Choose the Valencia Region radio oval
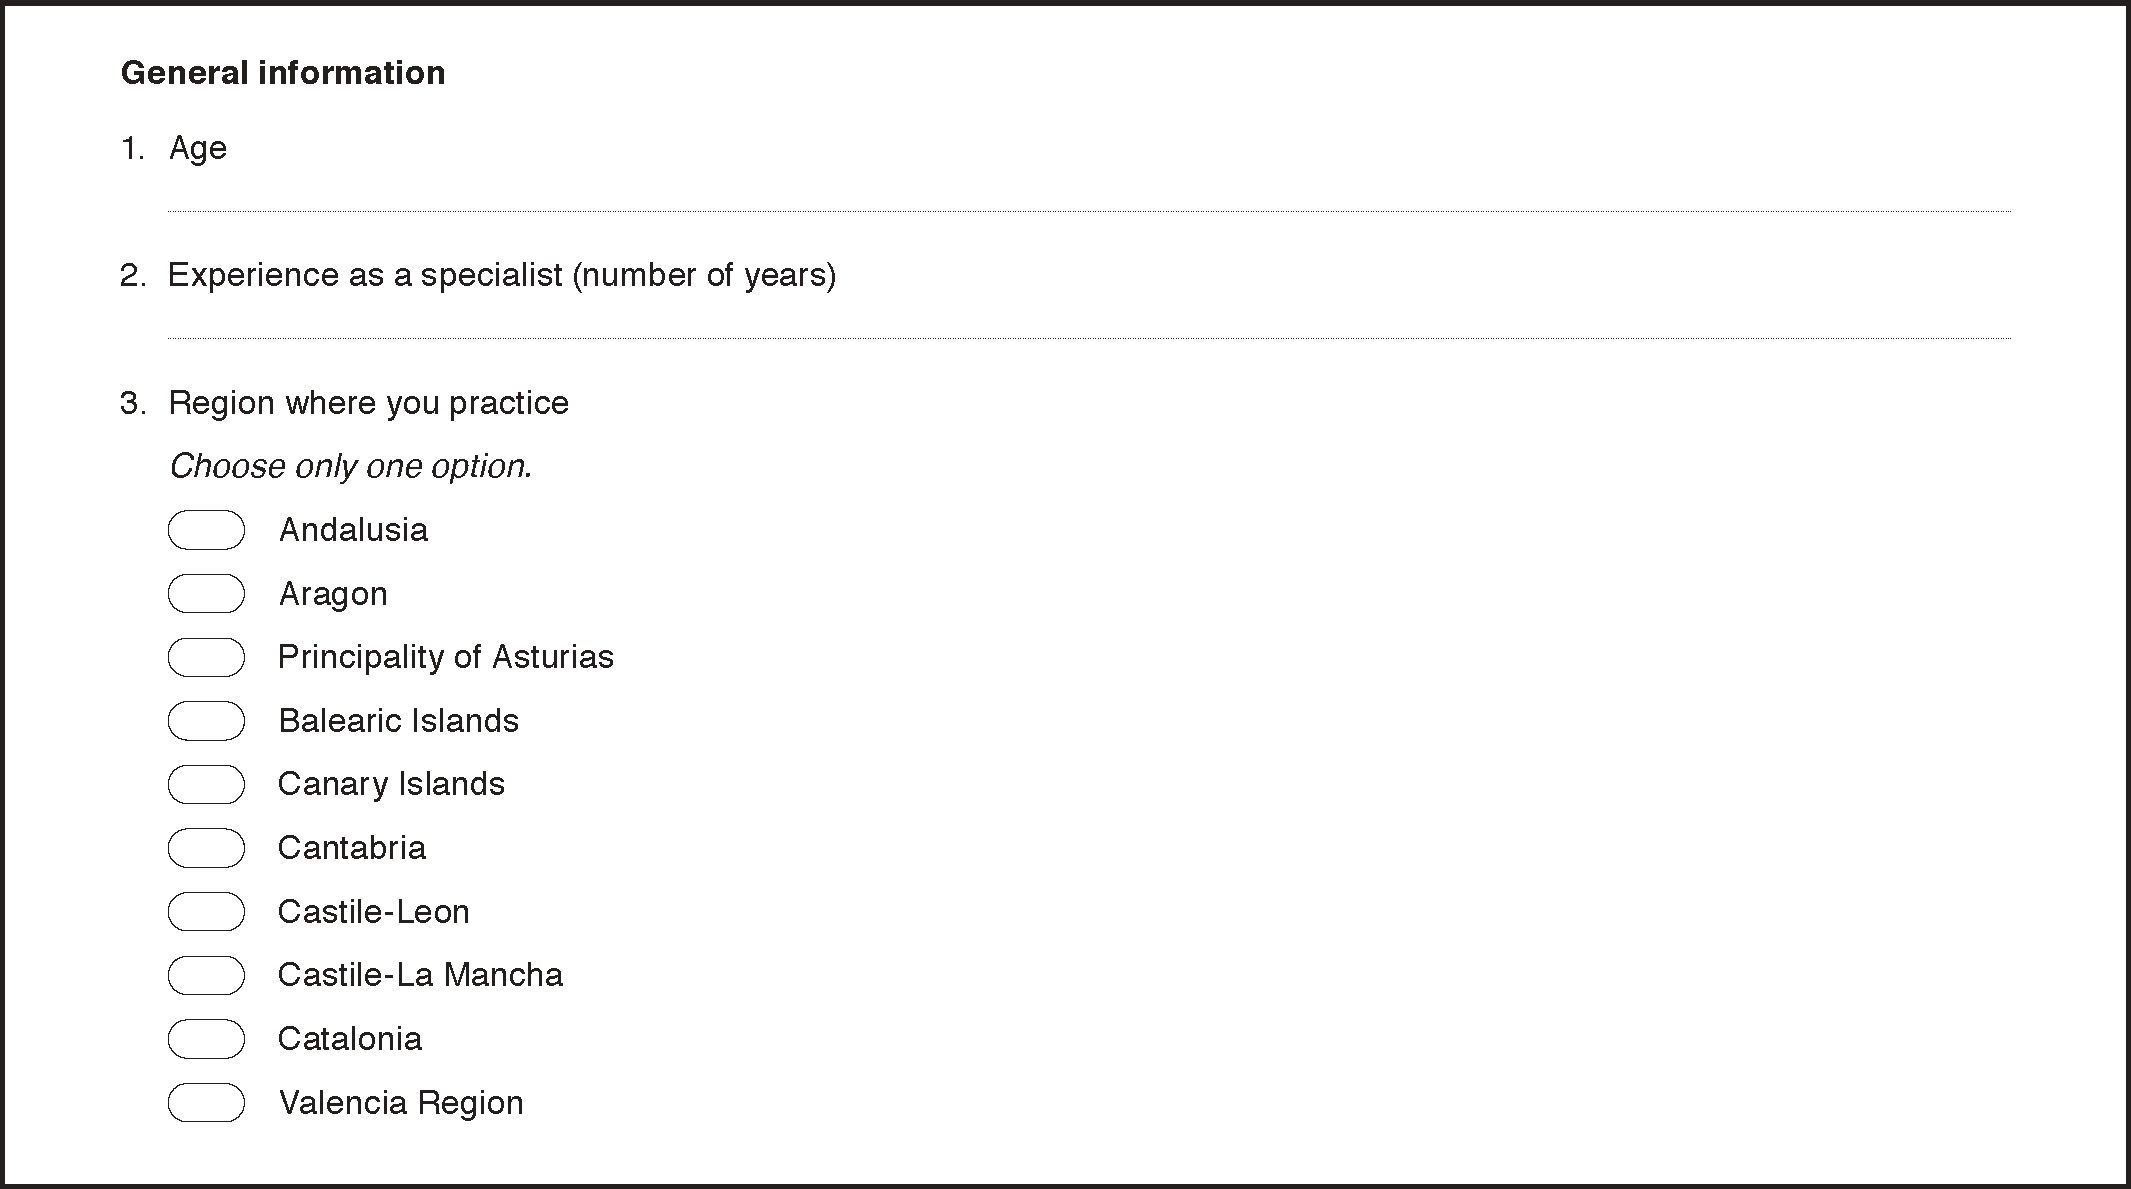 coord(206,1103)
